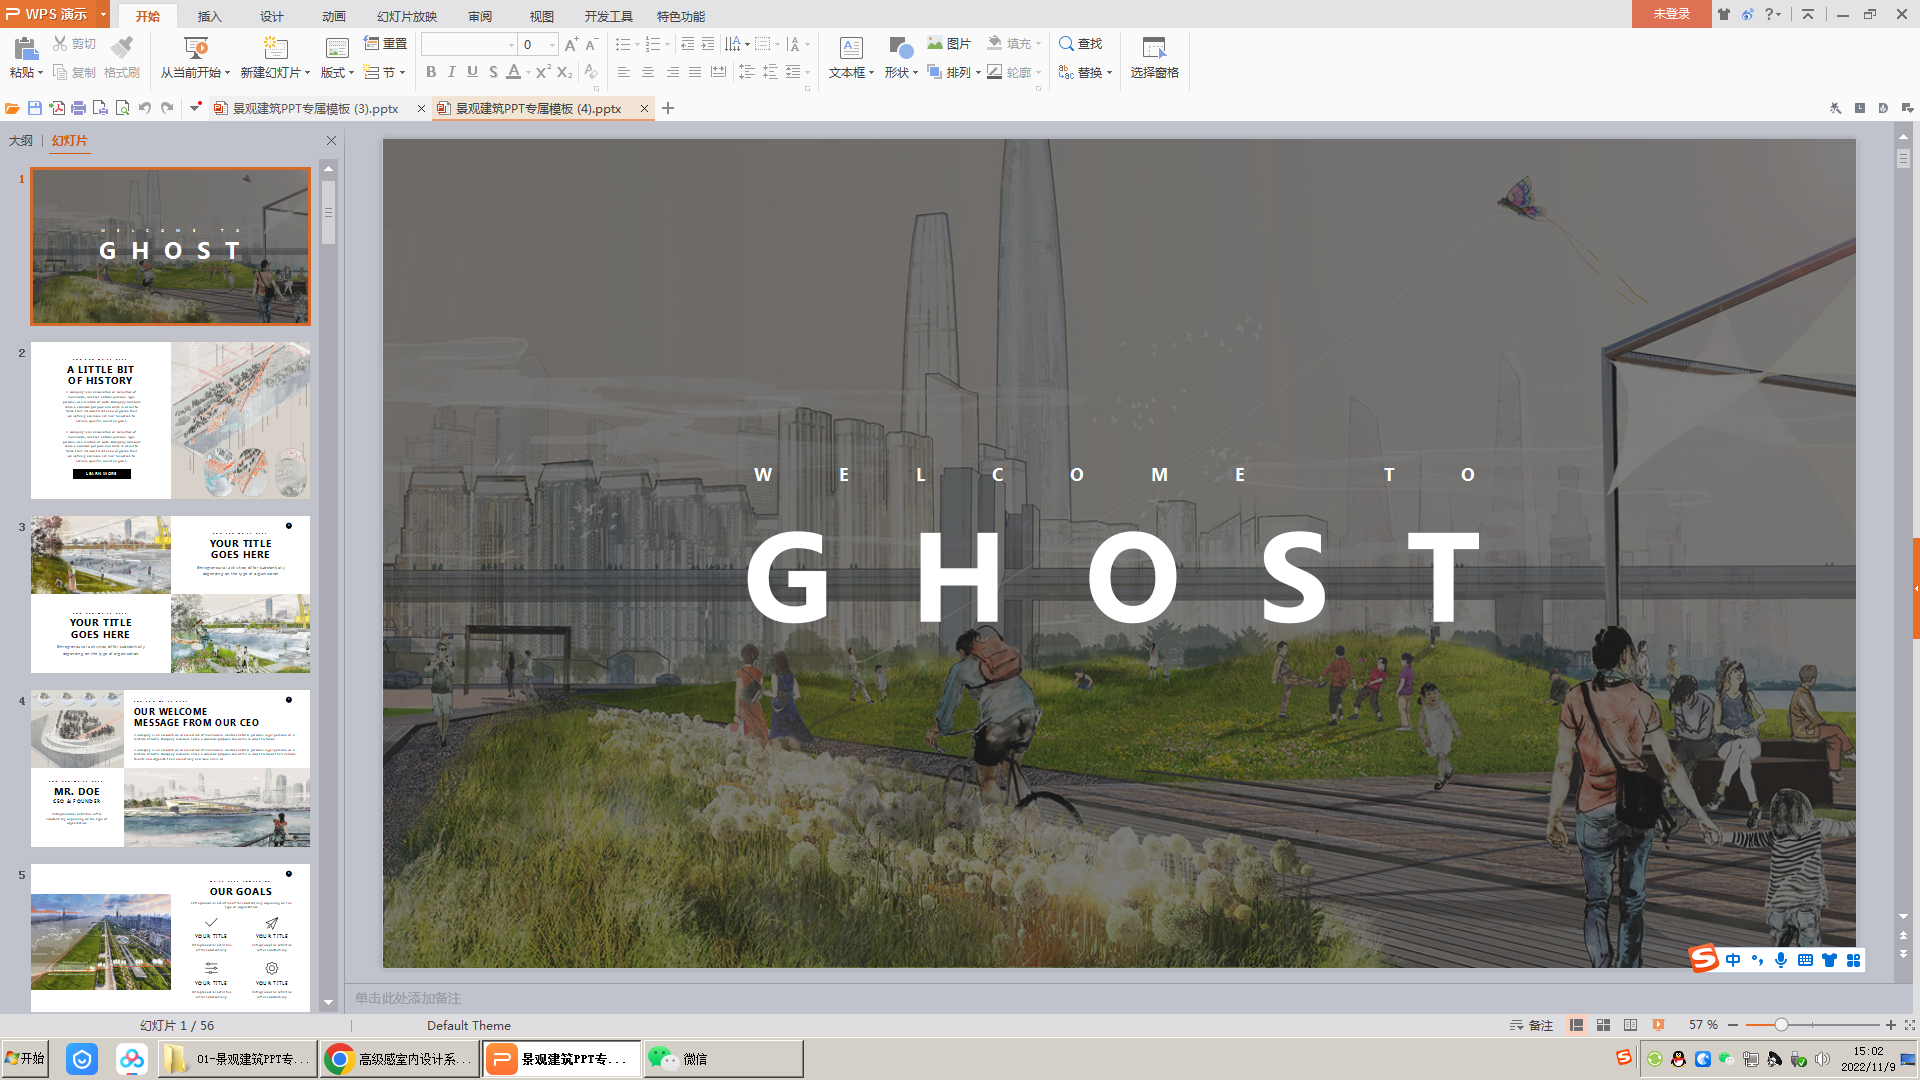Open the font name combo box

(x=469, y=44)
